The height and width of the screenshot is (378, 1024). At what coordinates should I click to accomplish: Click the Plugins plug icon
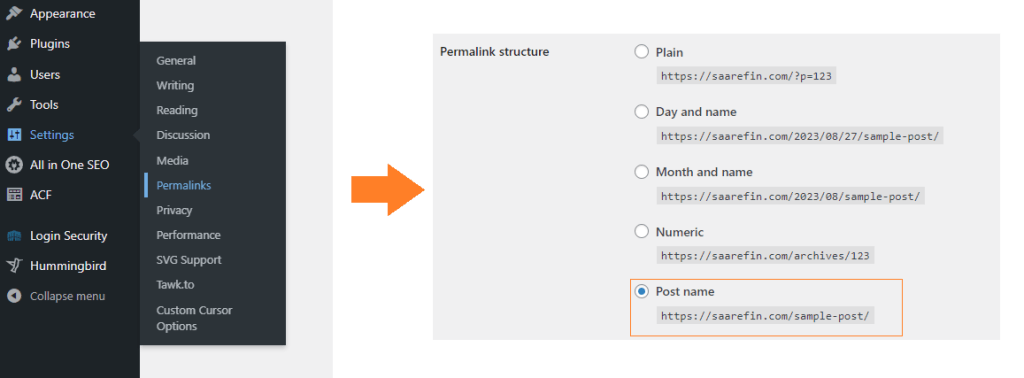(14, 44)
